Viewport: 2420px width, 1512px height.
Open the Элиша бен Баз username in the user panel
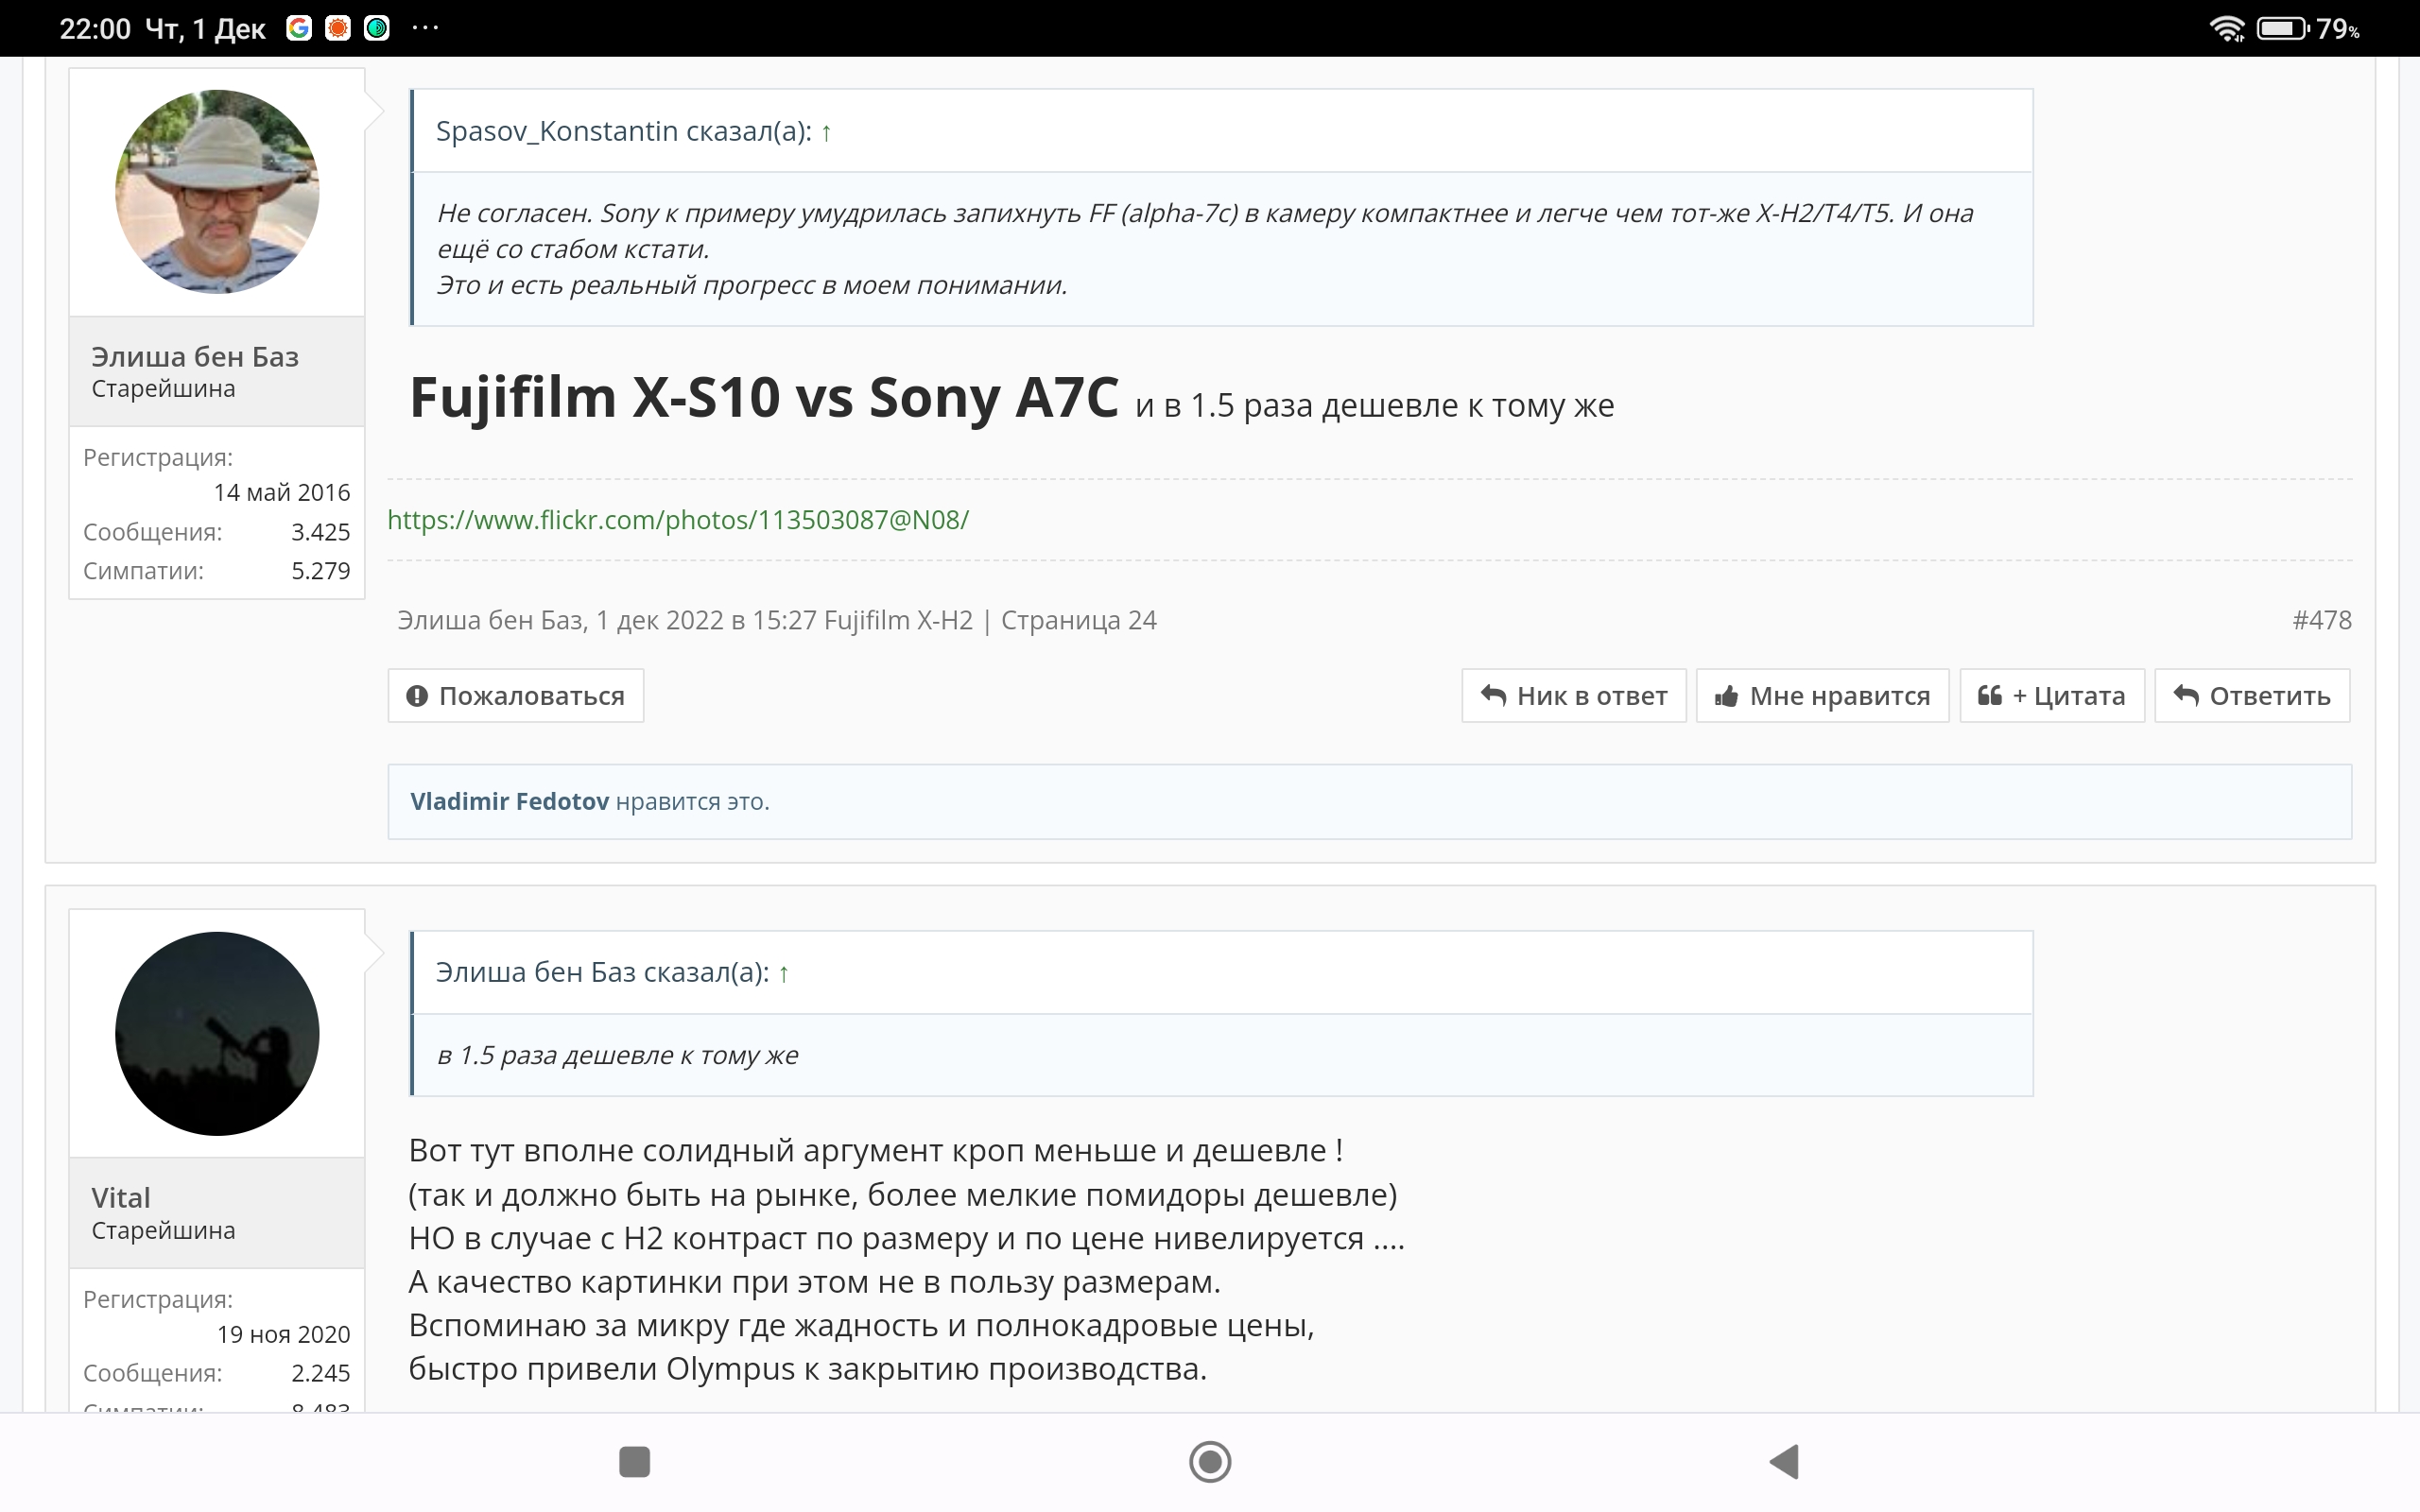click(x=195, y=357)
